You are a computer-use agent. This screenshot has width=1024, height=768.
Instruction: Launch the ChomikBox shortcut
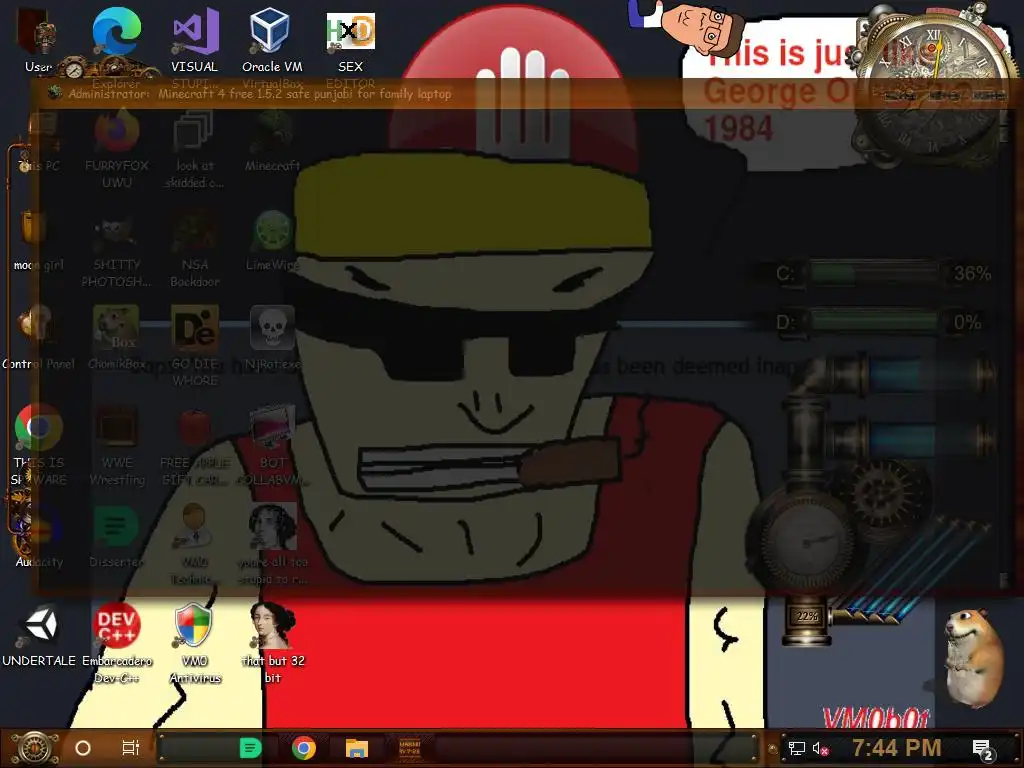tap(117, 338)
